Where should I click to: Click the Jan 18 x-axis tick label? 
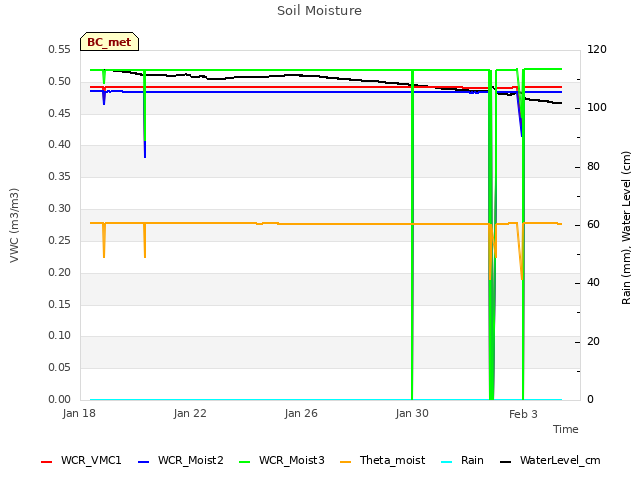click(79, 413)
